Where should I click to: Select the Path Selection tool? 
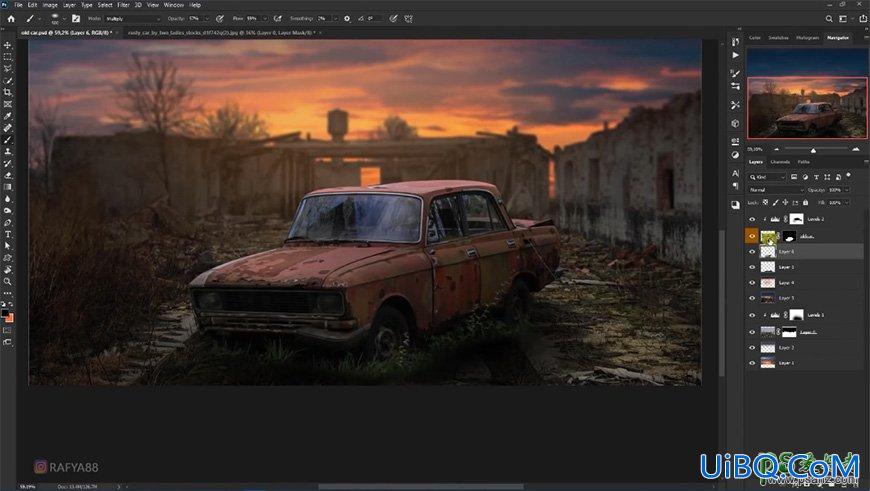point(8,246)
